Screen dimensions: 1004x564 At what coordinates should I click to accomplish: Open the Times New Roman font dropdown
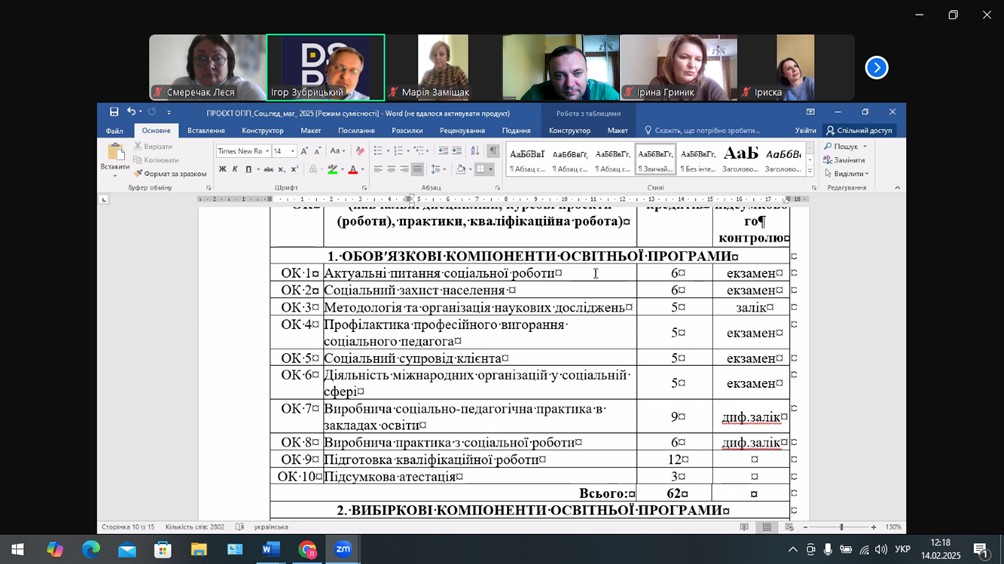click(x=266, y=151)
